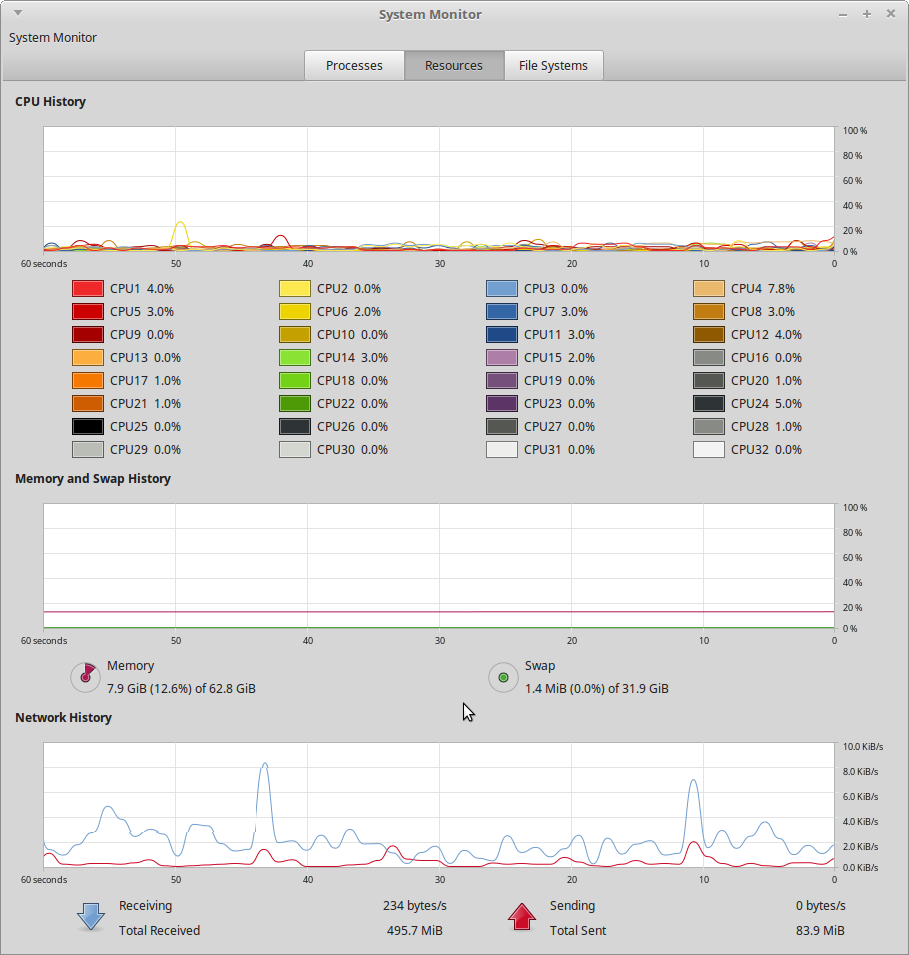Click the 'CPU History' heading
This screenshot has height=955, width=909.
pyautogui.click(x=51, y=102)
